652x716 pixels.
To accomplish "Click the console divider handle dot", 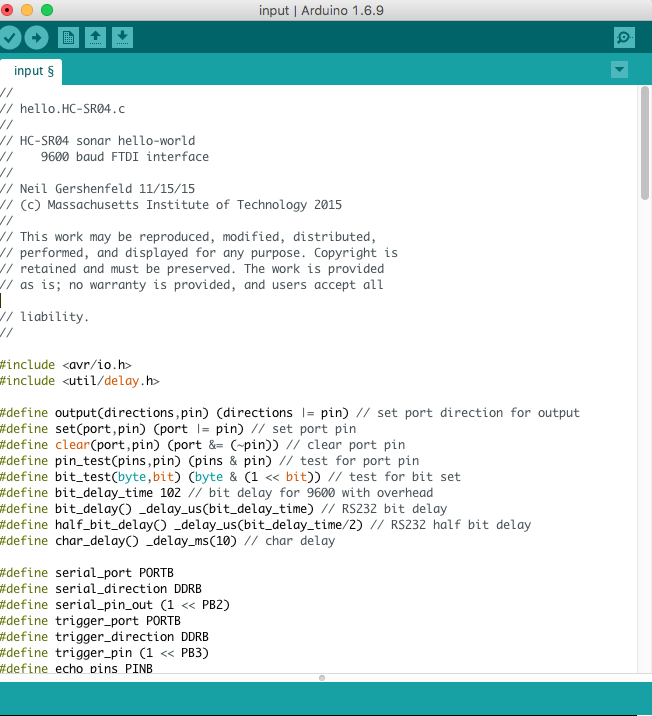I will (322, 678).
